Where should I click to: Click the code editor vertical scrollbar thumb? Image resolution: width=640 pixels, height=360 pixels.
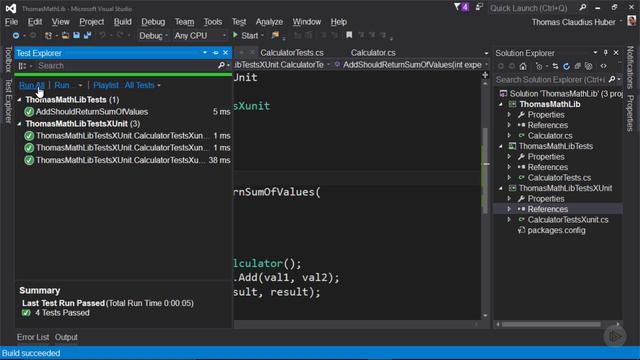(485, 171)
